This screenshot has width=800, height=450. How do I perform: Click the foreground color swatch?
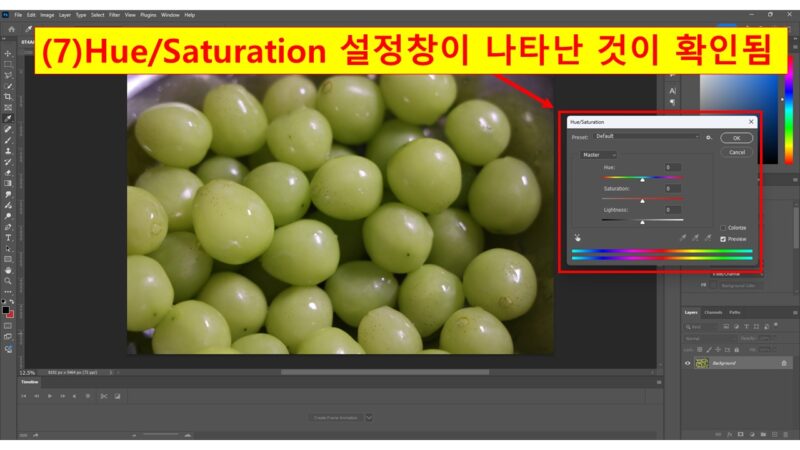6,310
